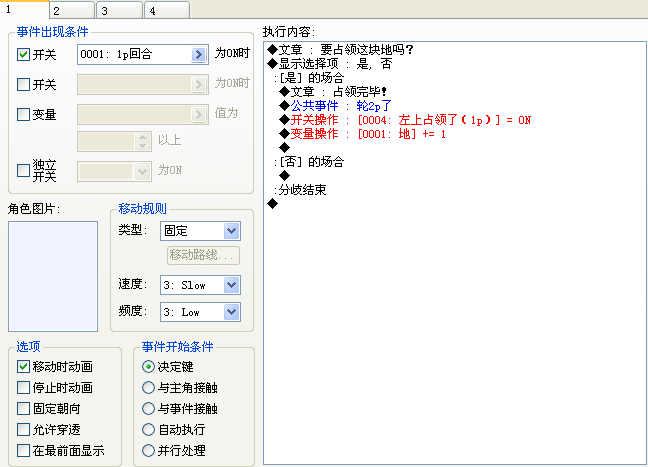Viewport: 648px width, 467px height.
Task: Select command line 文章：占领完毕!
Action: coord(333,92)
